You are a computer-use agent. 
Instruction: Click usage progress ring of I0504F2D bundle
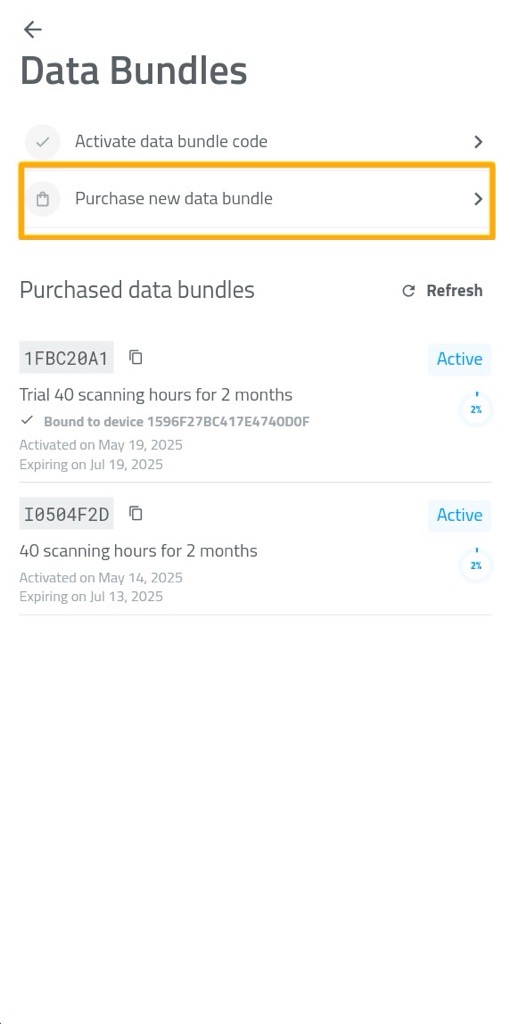pos(476,566)
